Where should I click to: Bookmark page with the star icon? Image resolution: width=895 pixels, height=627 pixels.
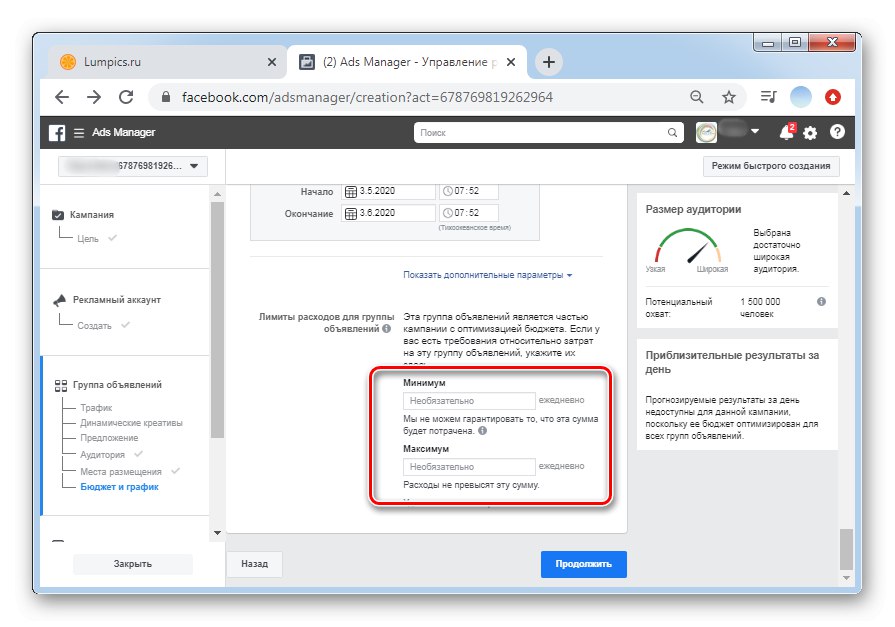[x=728, y=97]
